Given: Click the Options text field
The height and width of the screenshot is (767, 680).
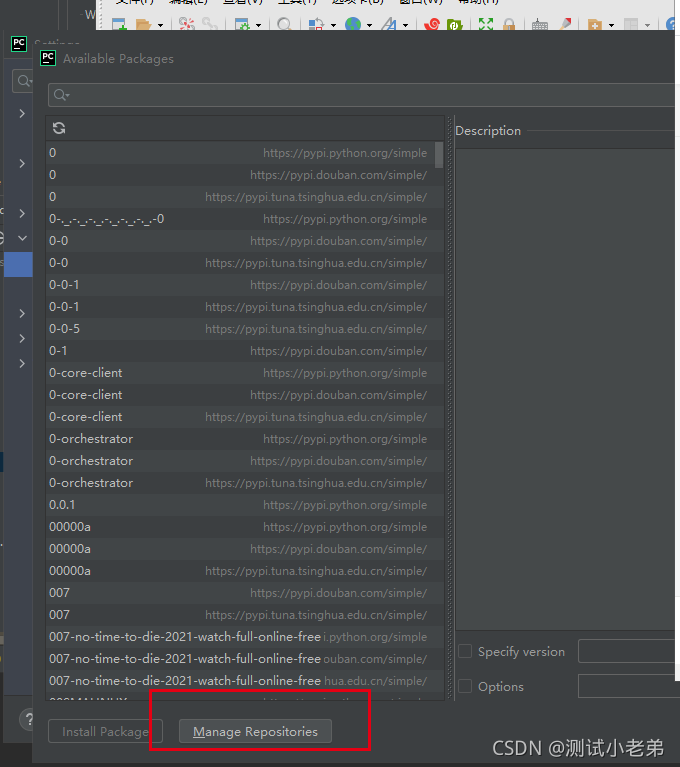Looking at the screenshot, I should [629, 686].
